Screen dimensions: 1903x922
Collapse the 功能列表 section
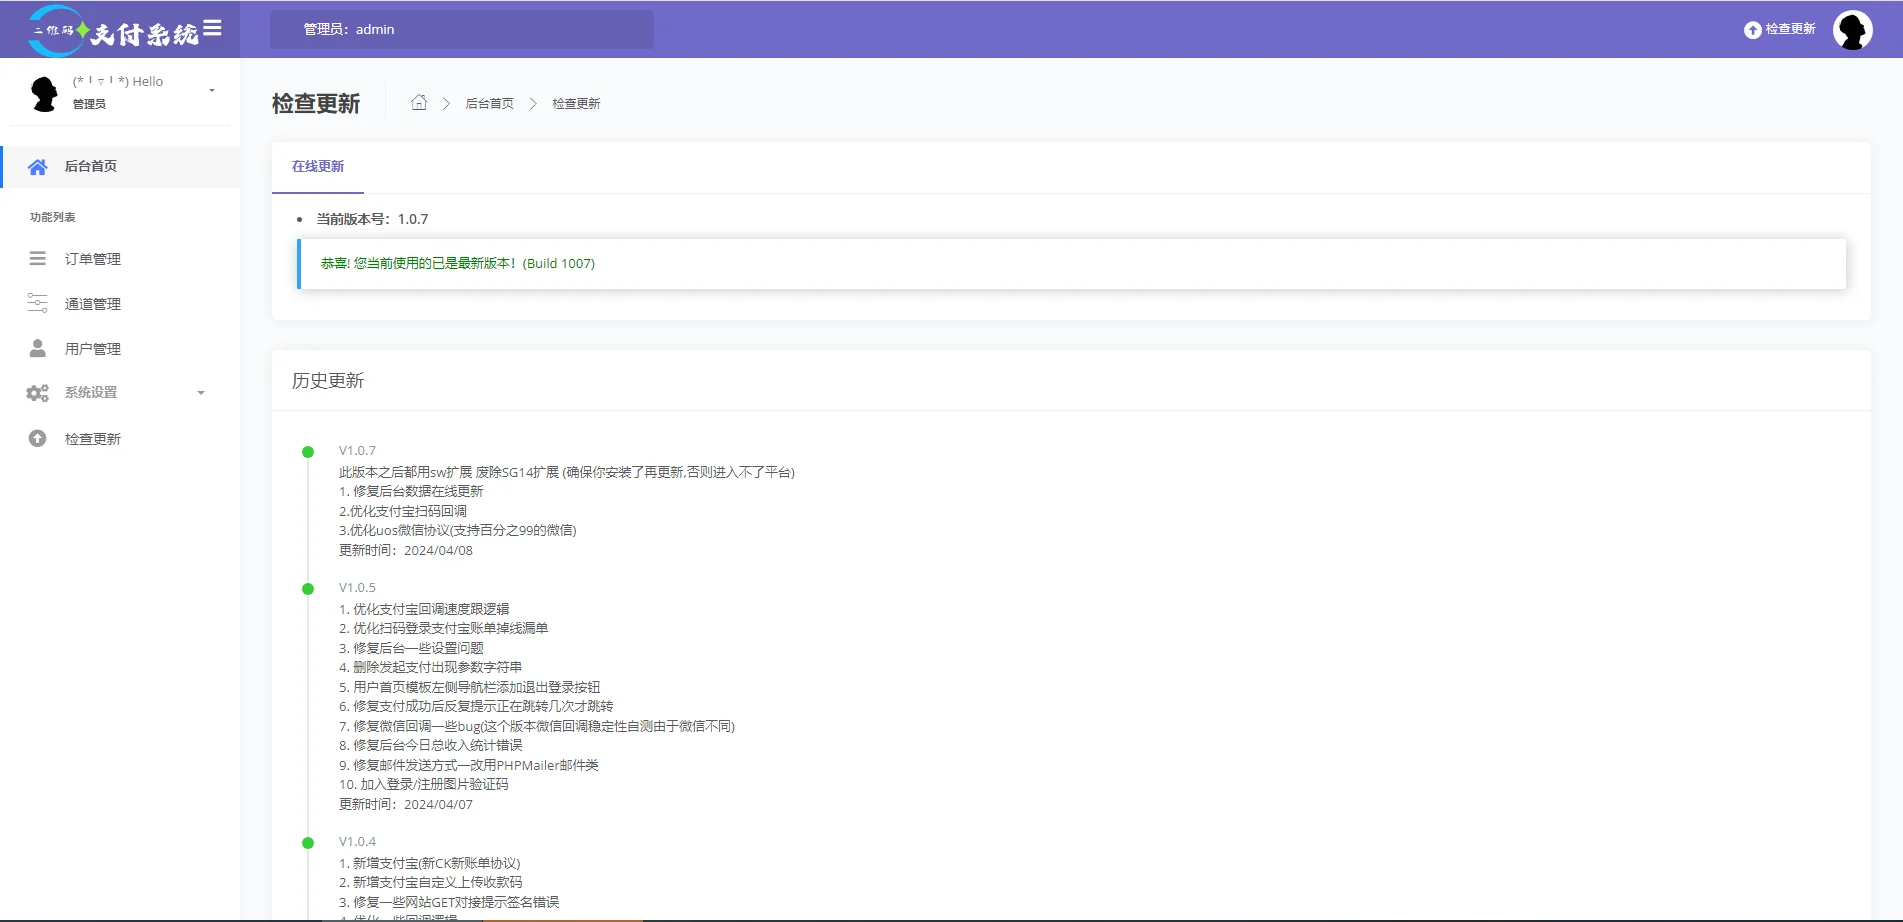pos(51,216)
